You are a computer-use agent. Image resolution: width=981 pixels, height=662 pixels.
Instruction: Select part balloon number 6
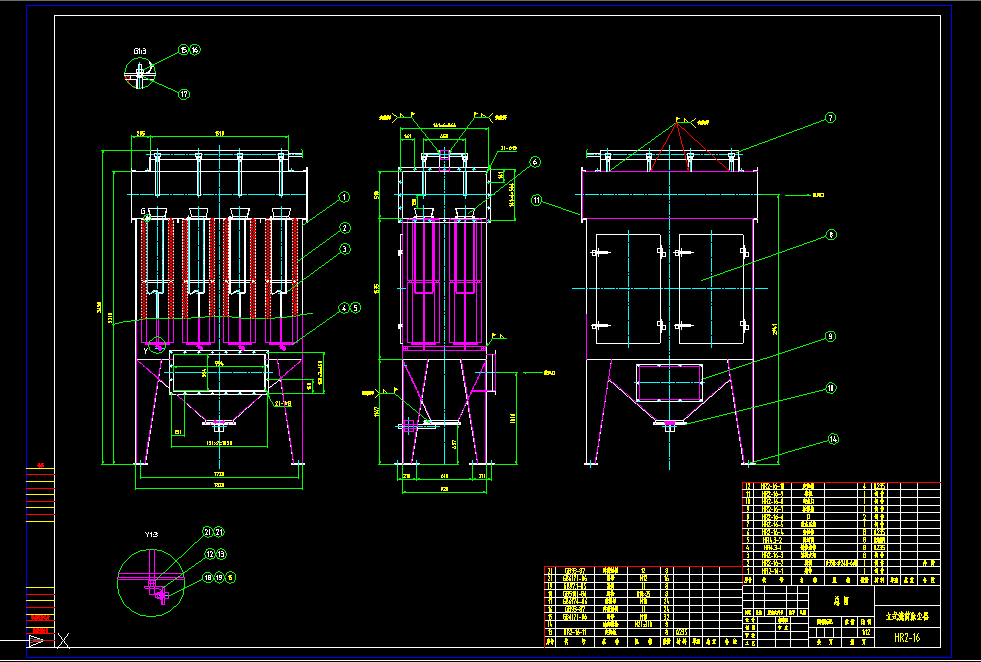[x=535, y=162]
